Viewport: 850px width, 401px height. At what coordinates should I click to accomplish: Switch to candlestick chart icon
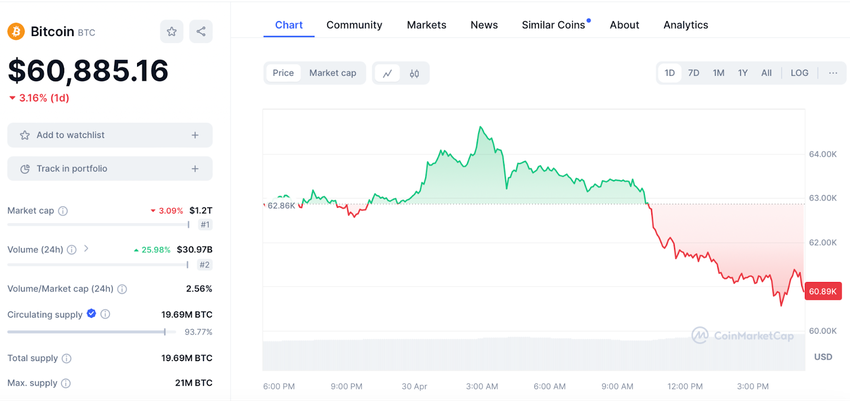(x=414, y=73)
